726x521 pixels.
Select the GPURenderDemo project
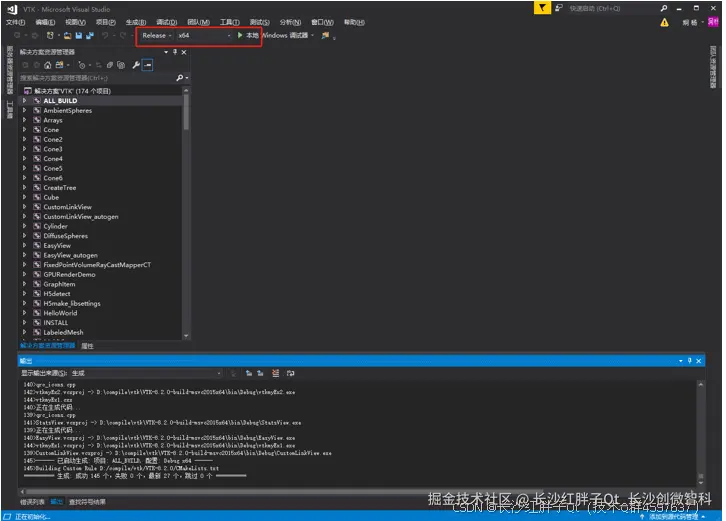pos(69,275)
